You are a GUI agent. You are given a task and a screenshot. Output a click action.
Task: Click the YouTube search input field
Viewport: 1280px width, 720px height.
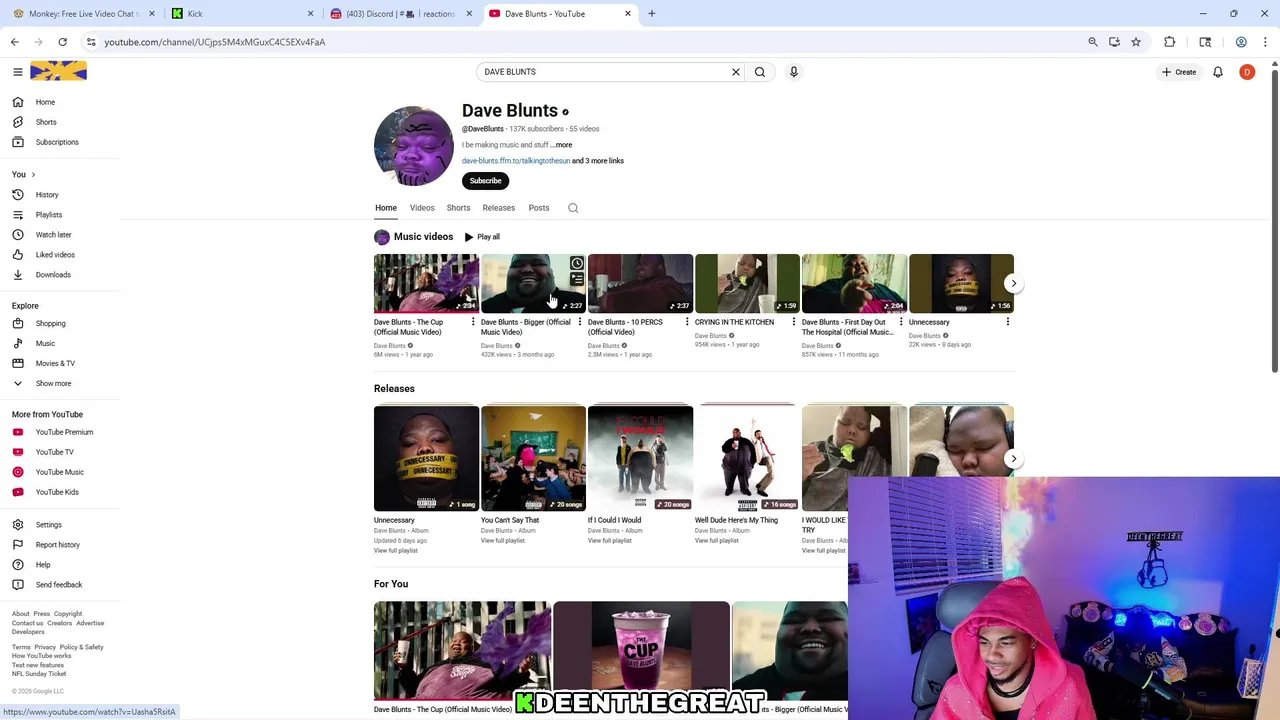[x=603, y=72]
